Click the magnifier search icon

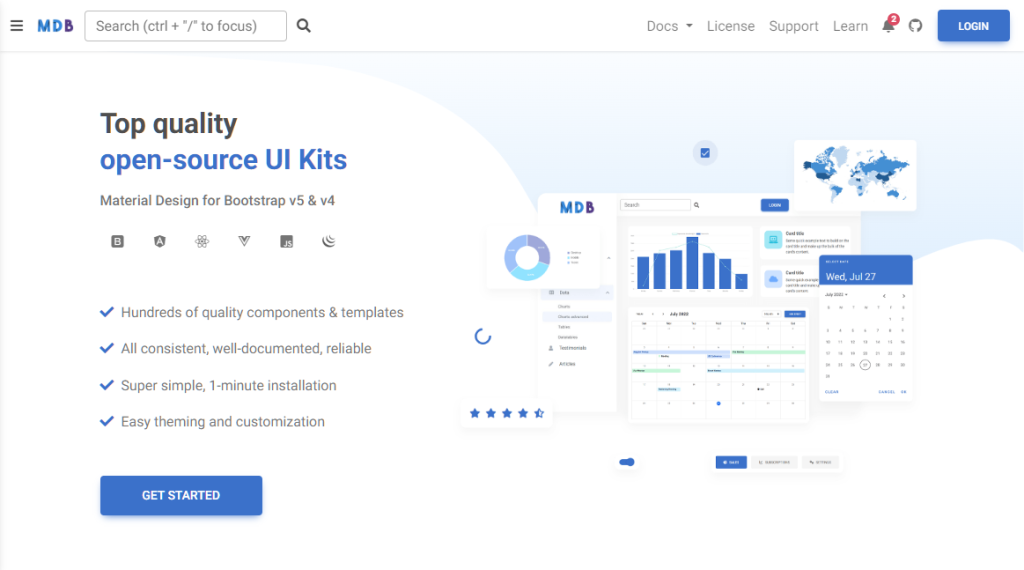(304, 26)
